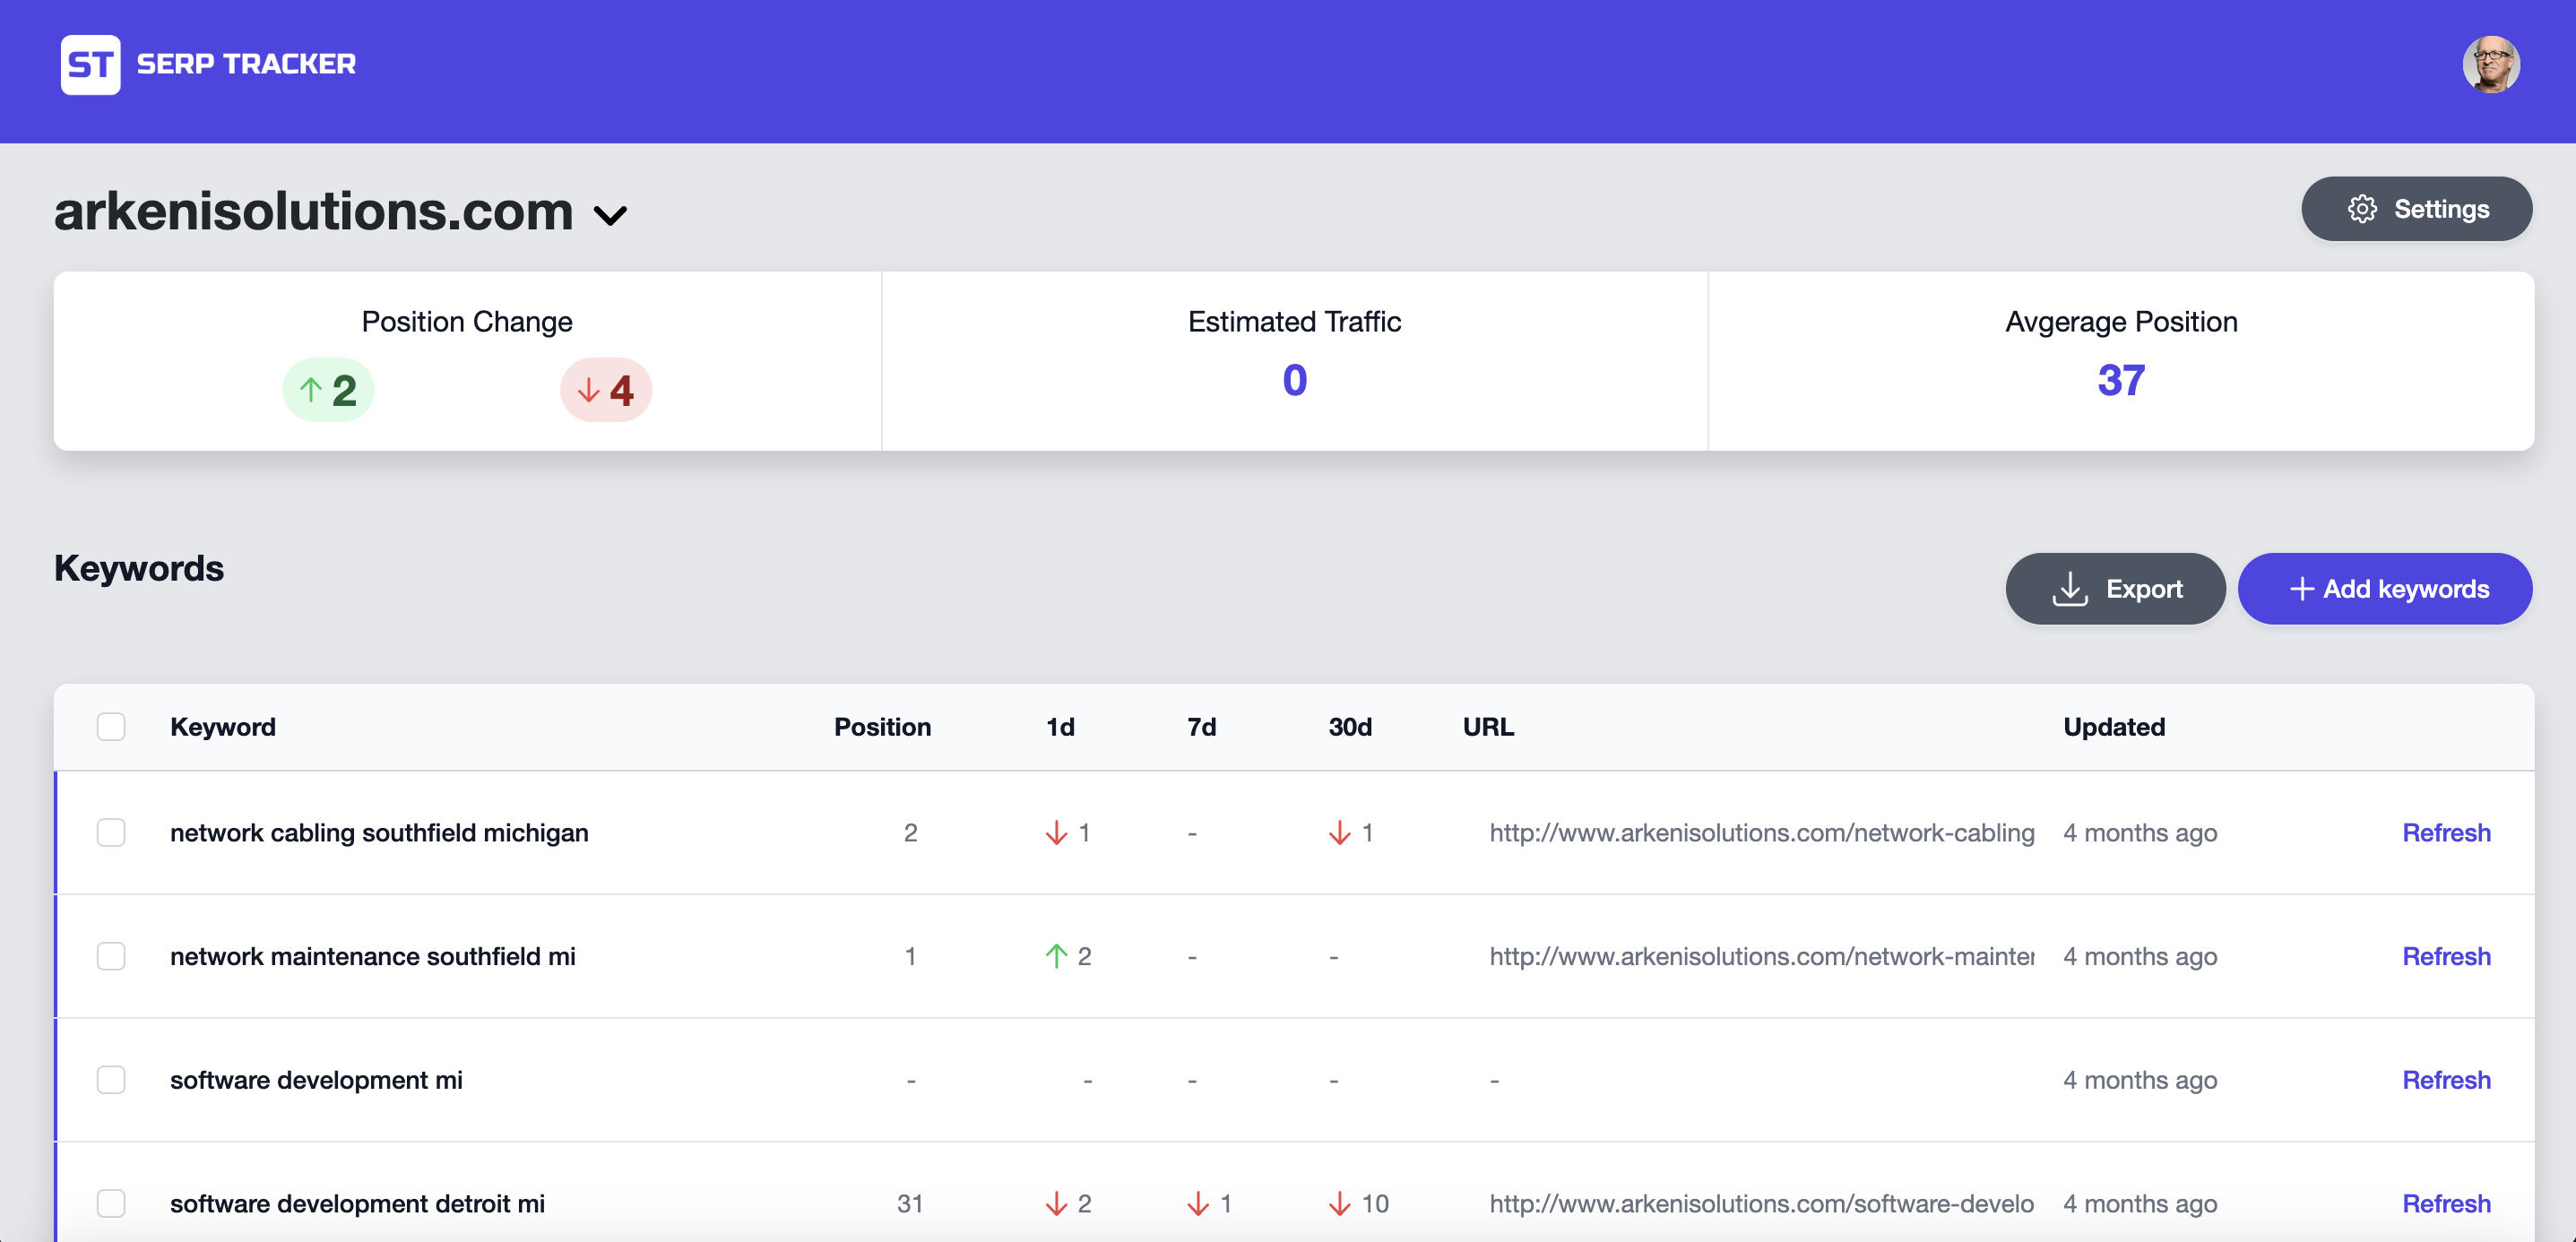Open the Settings button
This screenshot has height=1242, width=2576.
(2416, 209)
